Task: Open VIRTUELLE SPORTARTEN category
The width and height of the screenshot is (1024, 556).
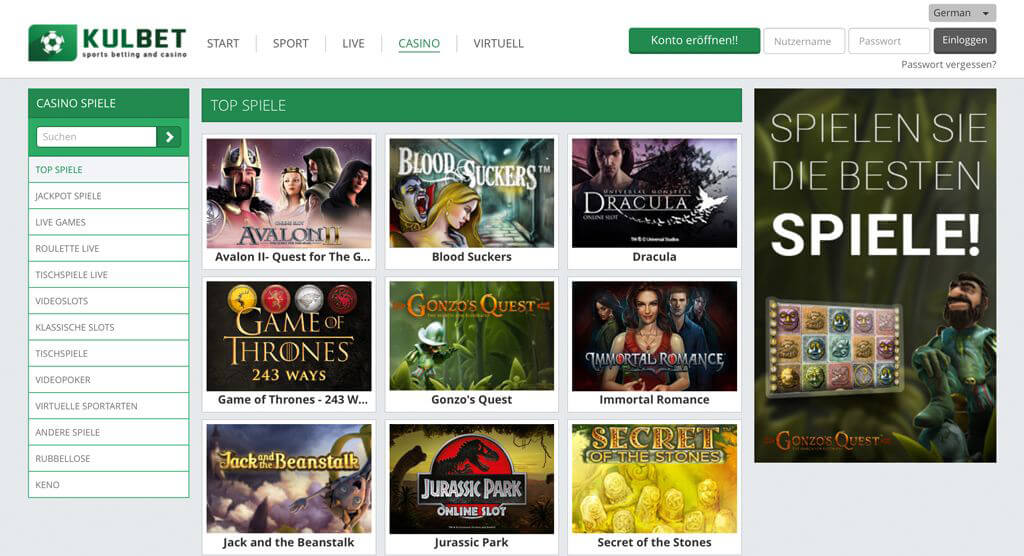Action: 108,406
